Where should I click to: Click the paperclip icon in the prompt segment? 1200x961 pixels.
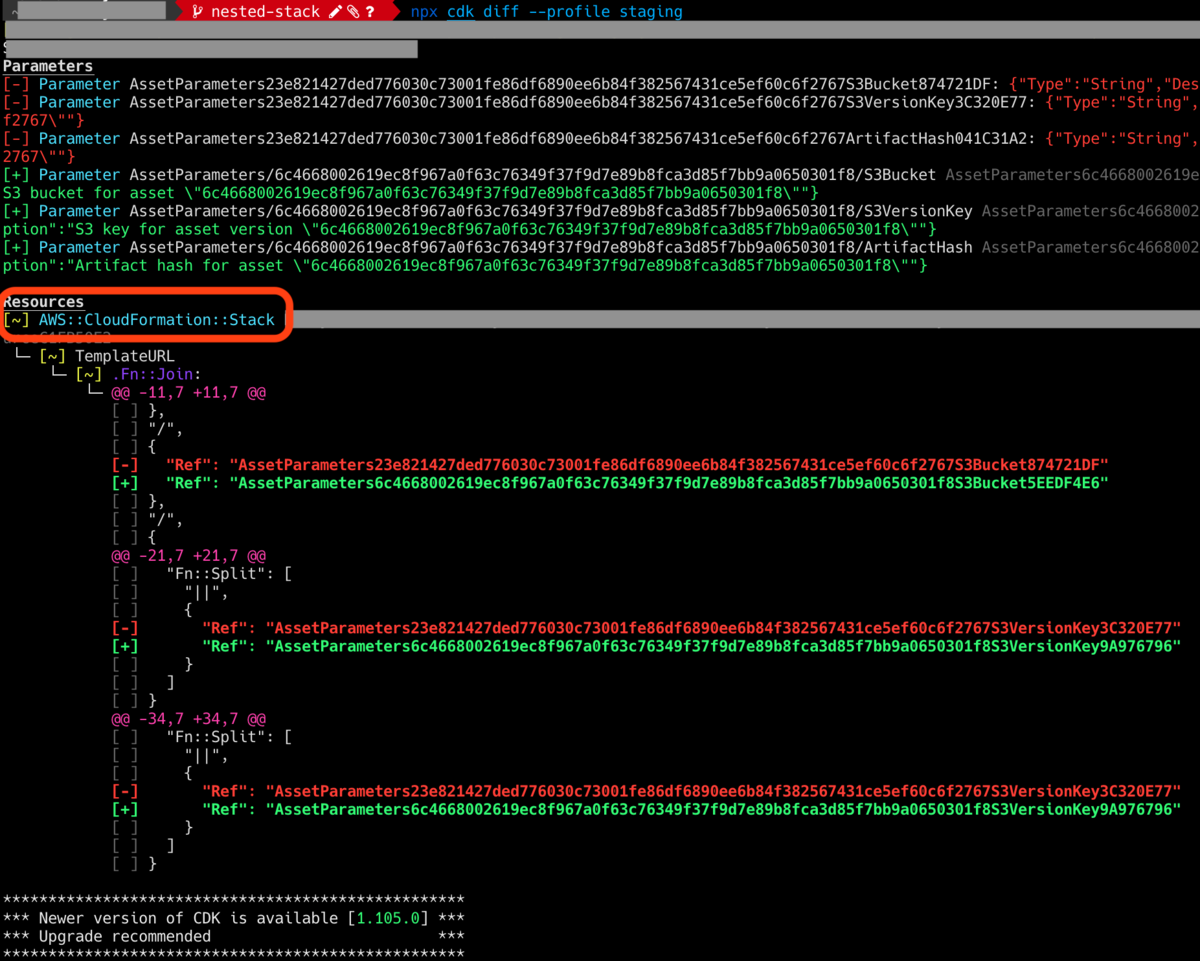click(x=352, y=11)
